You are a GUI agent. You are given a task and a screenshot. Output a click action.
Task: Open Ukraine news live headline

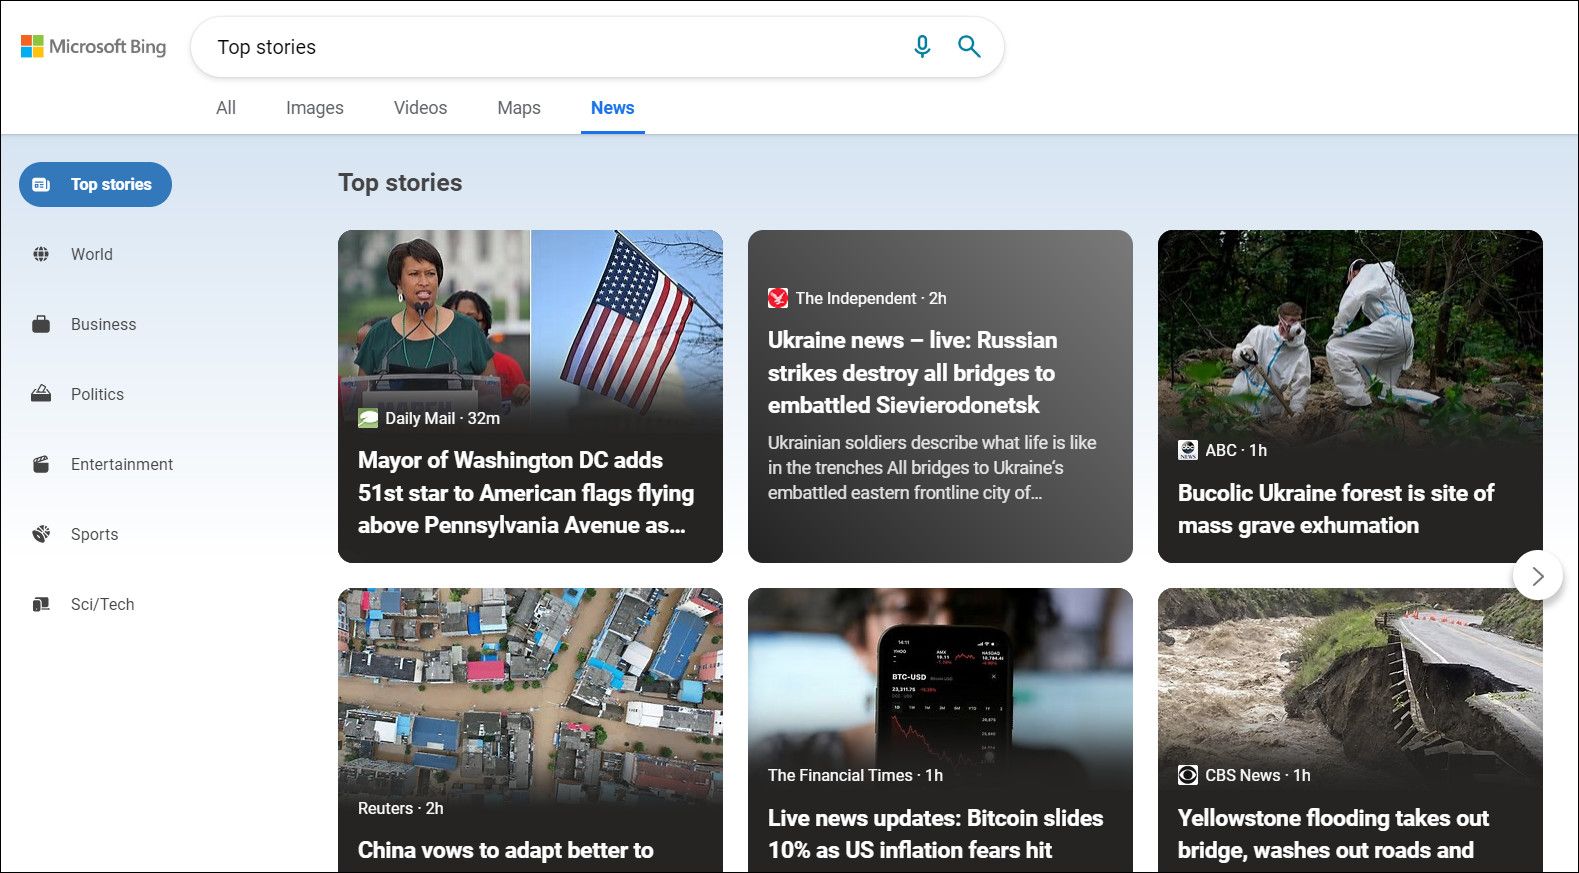tap(913, 373)
